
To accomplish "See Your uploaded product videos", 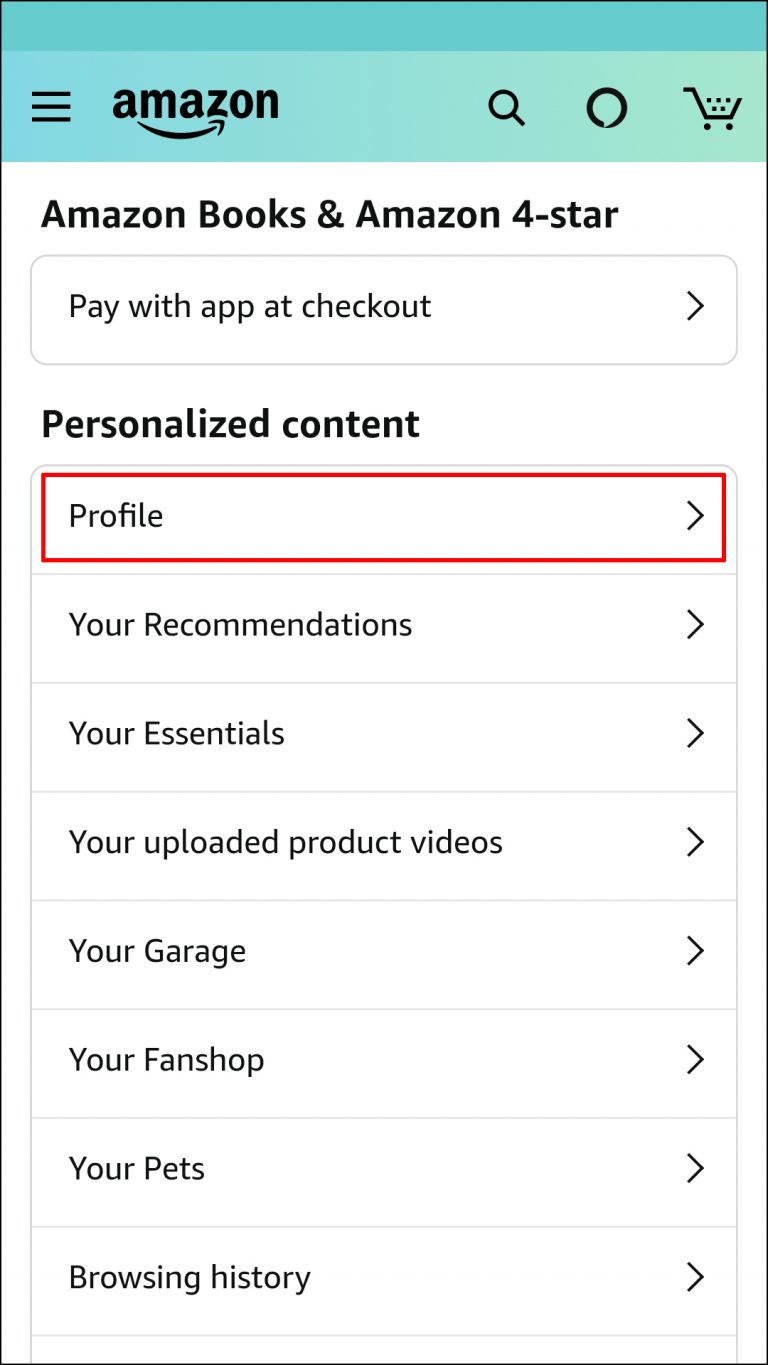I will [x=285, y=842].
